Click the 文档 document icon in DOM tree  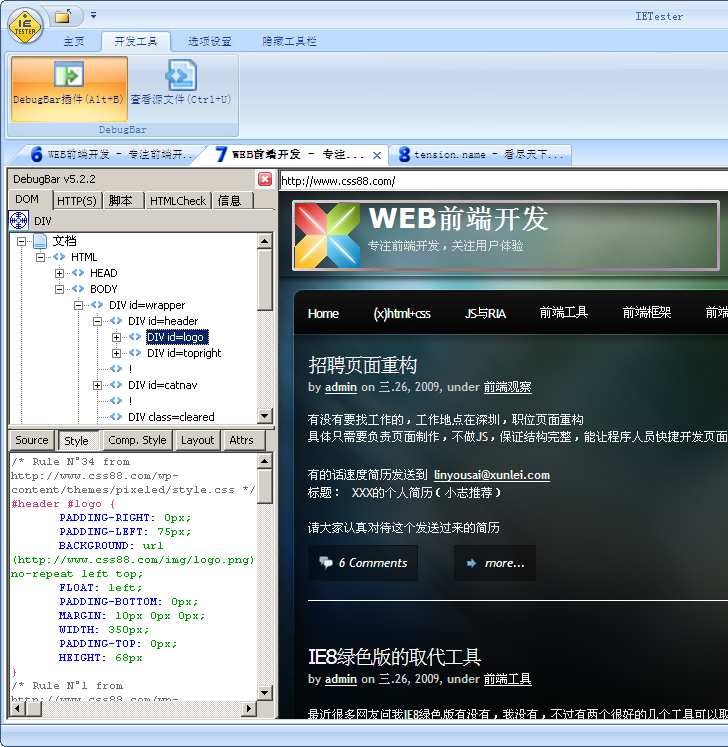40,241
